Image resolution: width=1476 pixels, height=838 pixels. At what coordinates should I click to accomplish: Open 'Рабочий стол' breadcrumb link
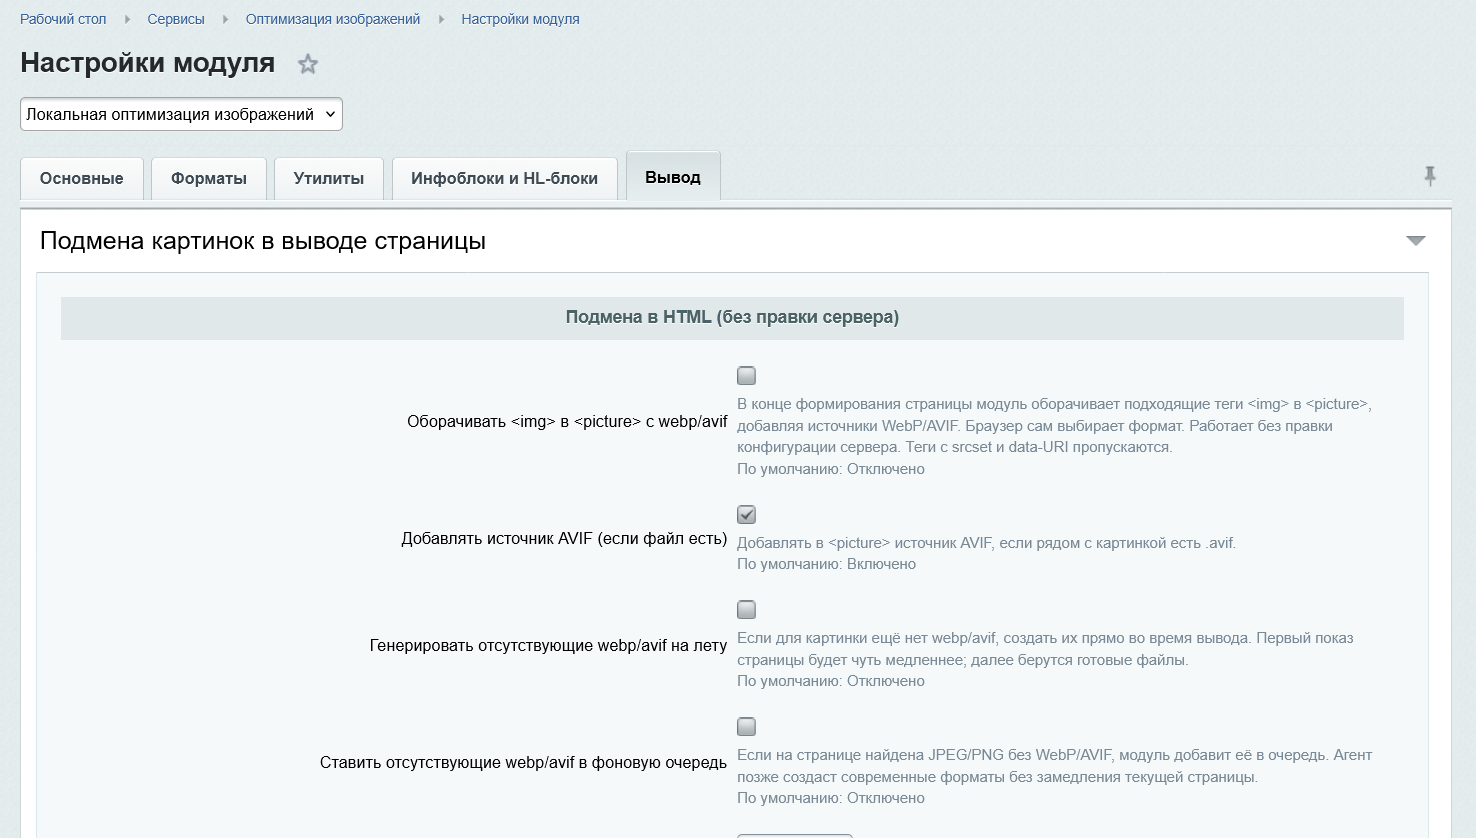(63, 19)
